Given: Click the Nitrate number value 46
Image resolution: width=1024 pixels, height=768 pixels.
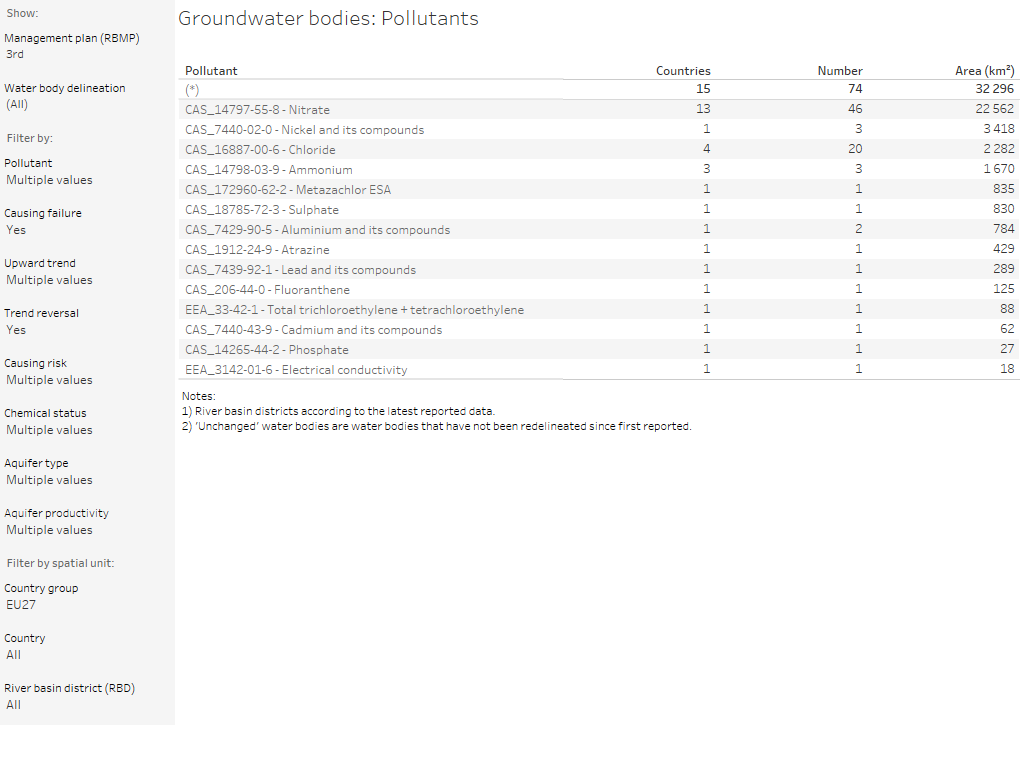Looking at the screenshot, I should pos(855,109).
